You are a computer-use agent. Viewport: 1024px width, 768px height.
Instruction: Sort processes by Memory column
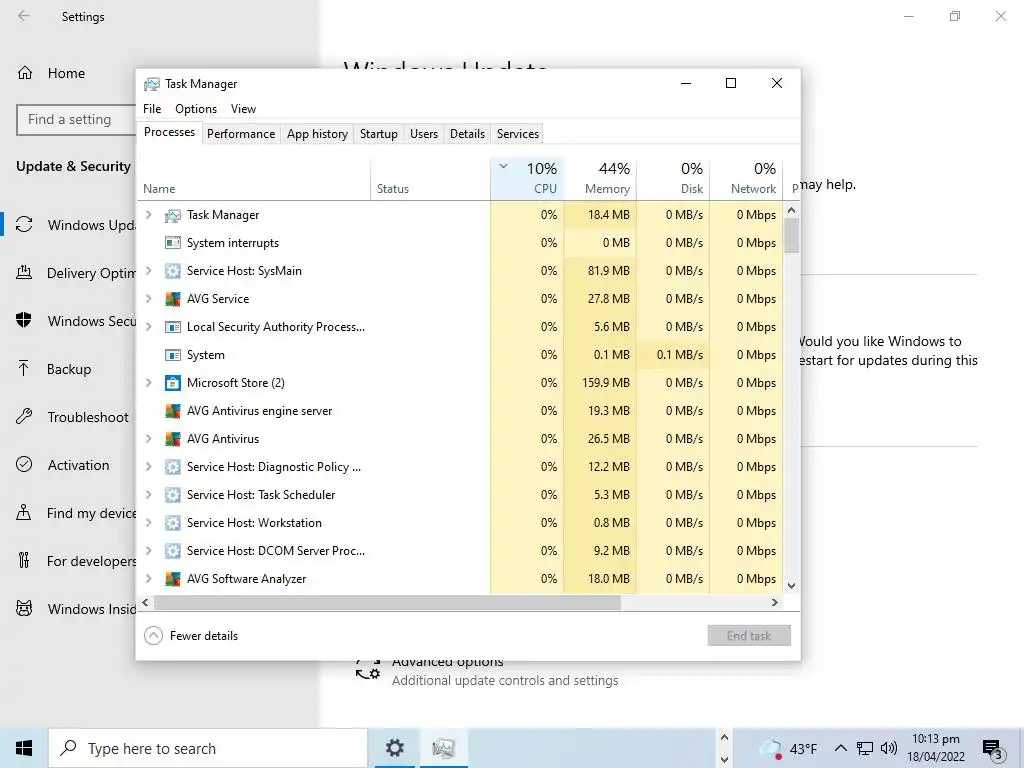pyautogui.click(x=600, y=178)
